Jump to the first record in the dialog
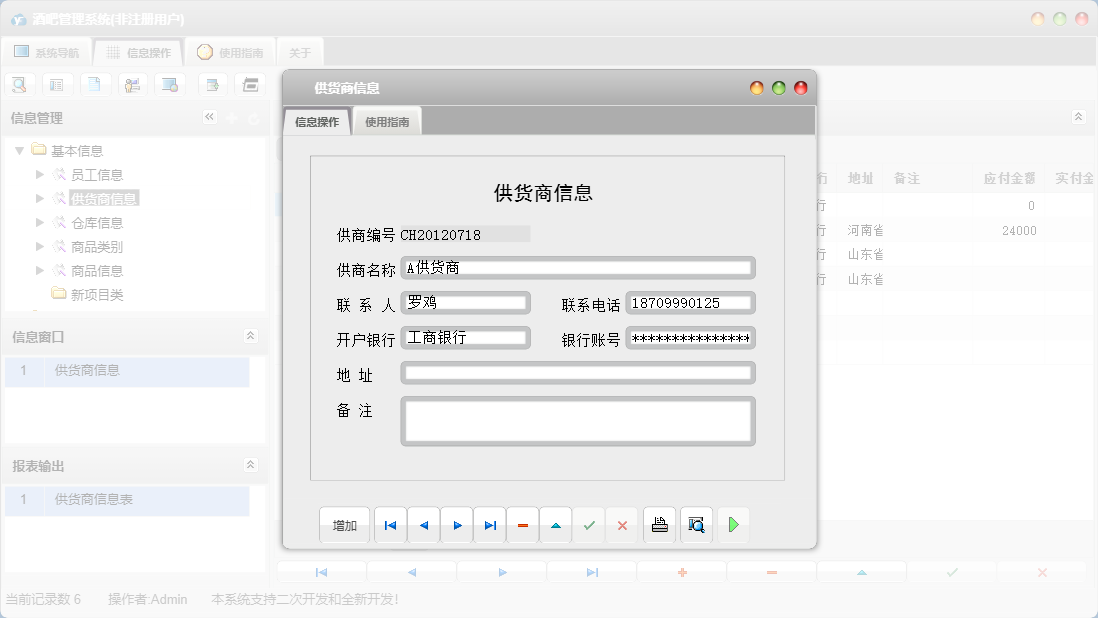Screen dimensions: 1098x618 tap(390, 525)
